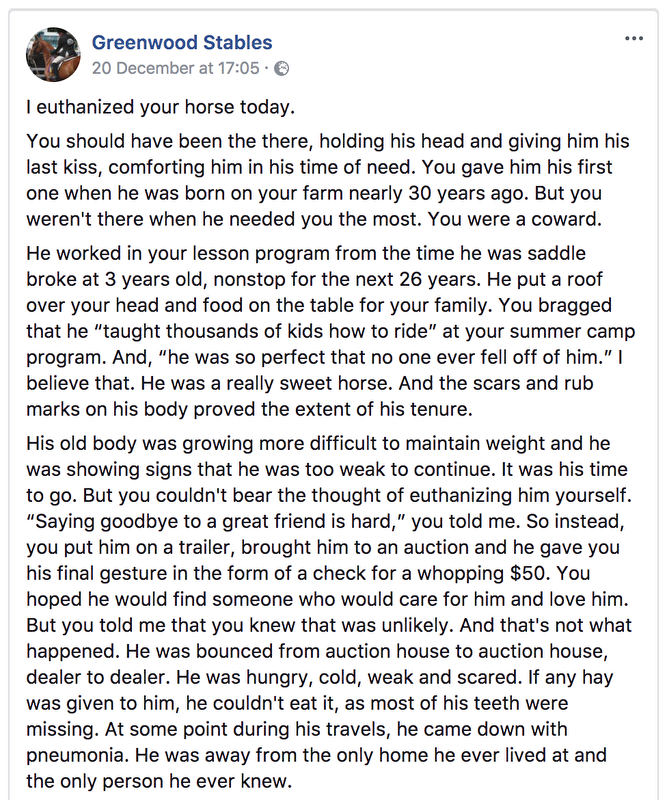This screenshot has width=667, height=800.
Task: Click the final line "the only person he ever knew"
Action: 156,782
